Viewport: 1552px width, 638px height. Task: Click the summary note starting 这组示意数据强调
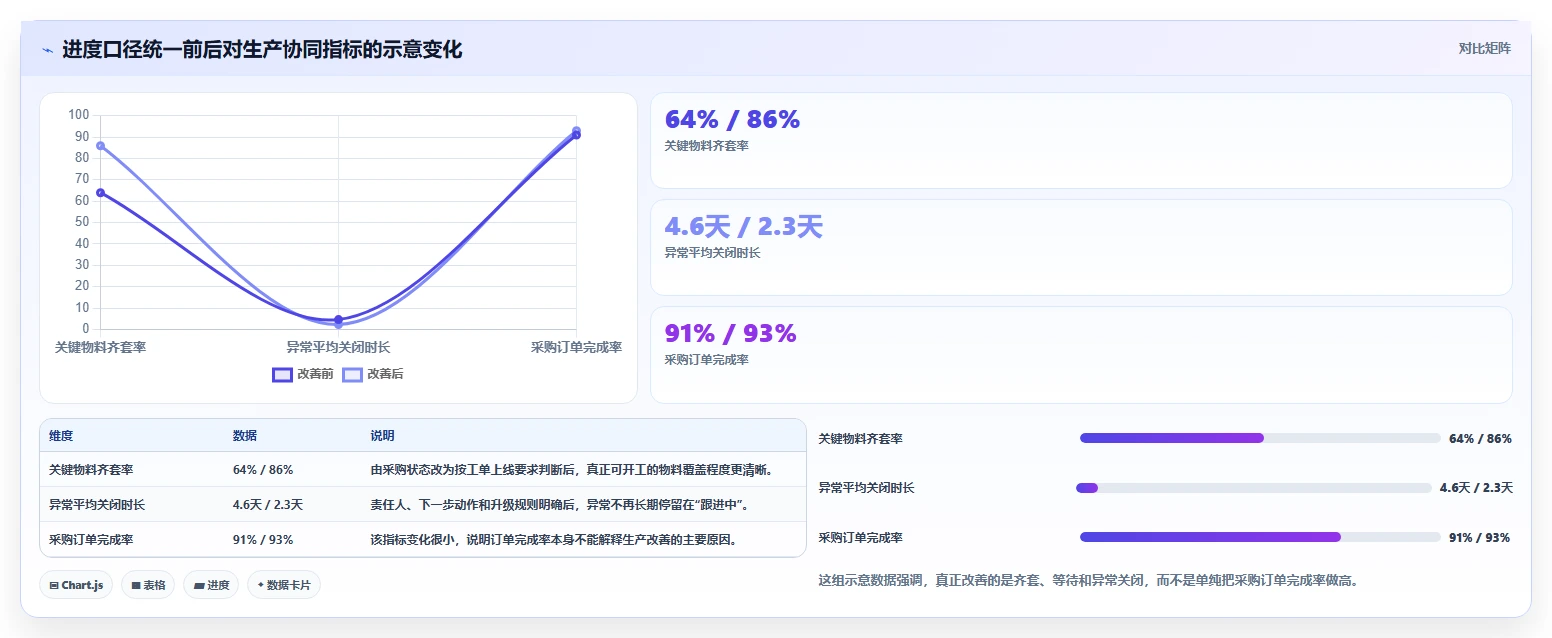click(x=1089, y=580)
